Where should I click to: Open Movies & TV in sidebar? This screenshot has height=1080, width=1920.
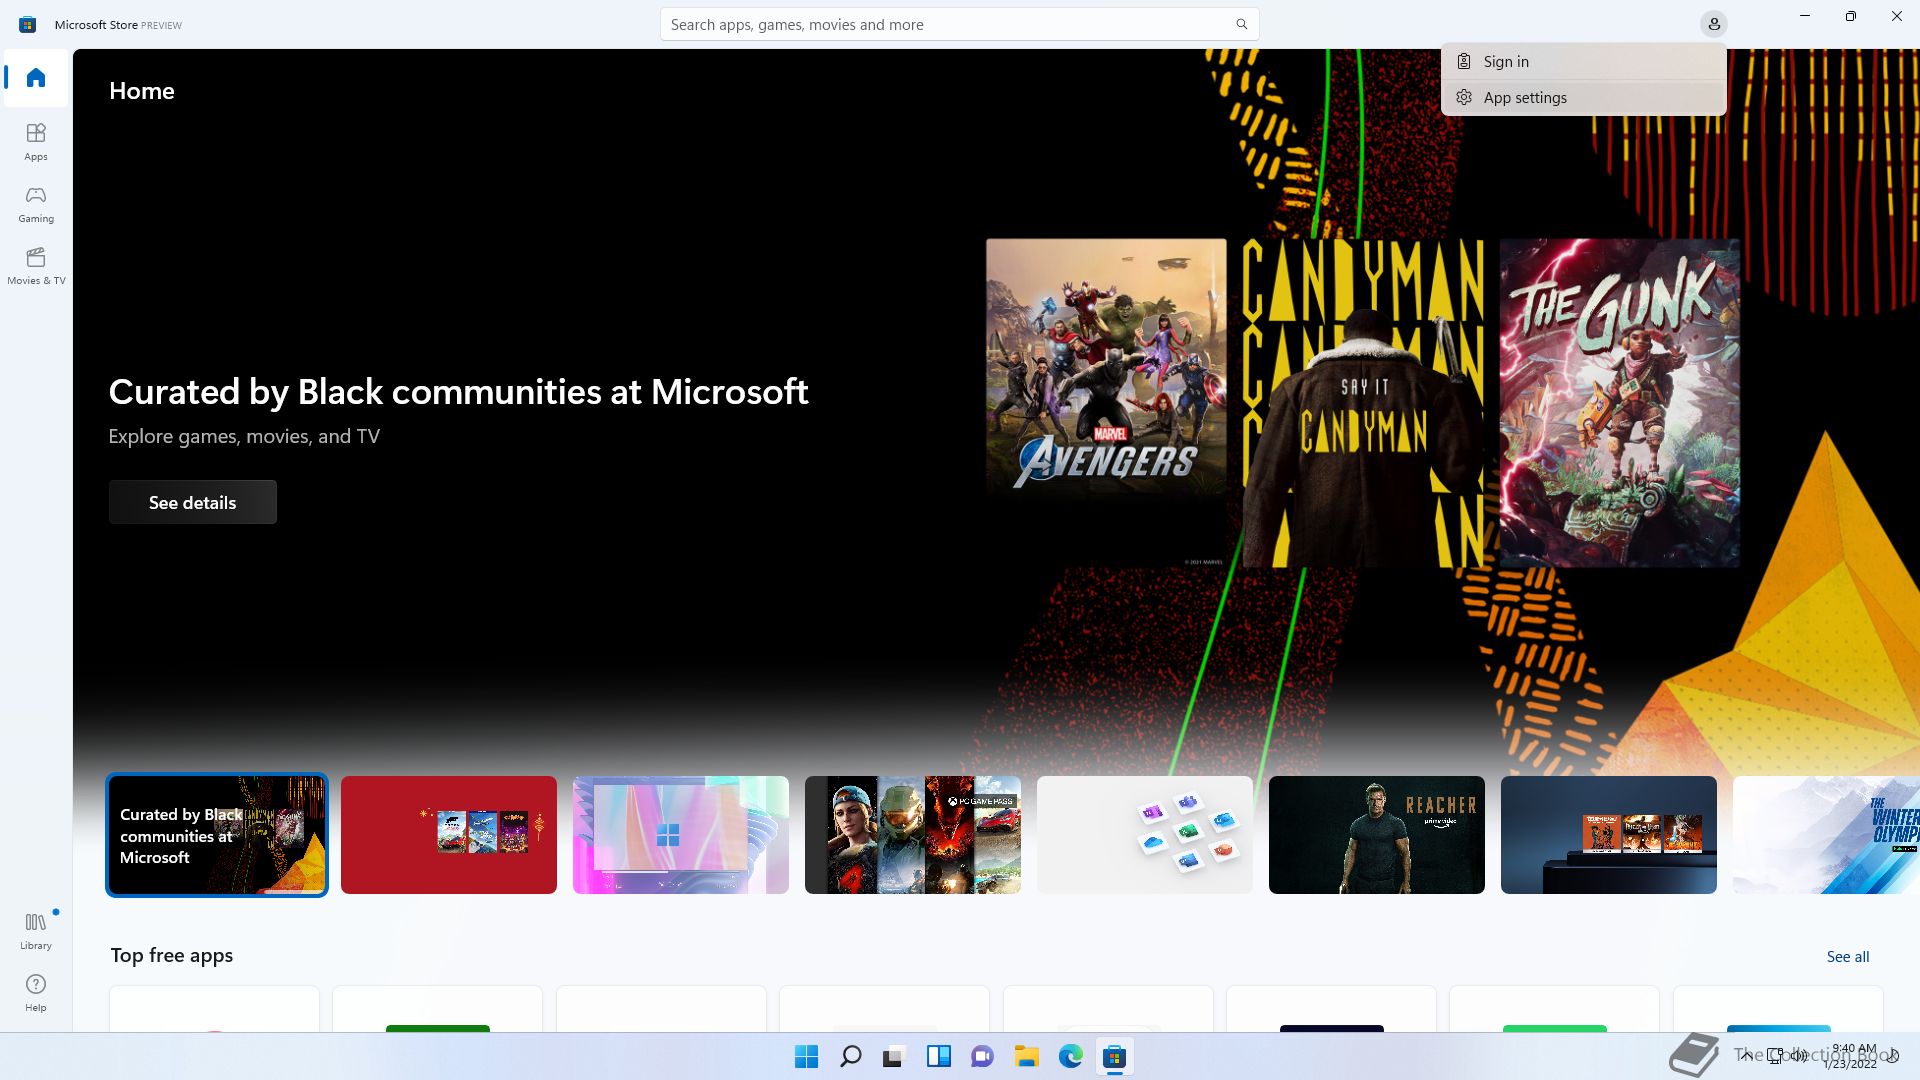pos(36,265)
